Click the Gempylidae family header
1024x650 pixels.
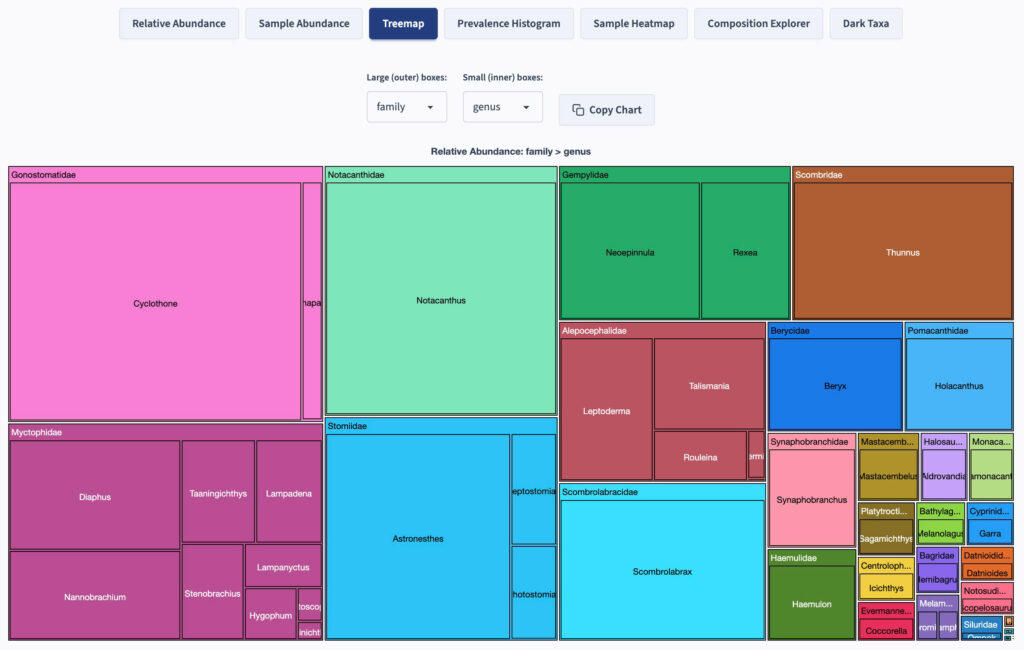tap(675, 174)
